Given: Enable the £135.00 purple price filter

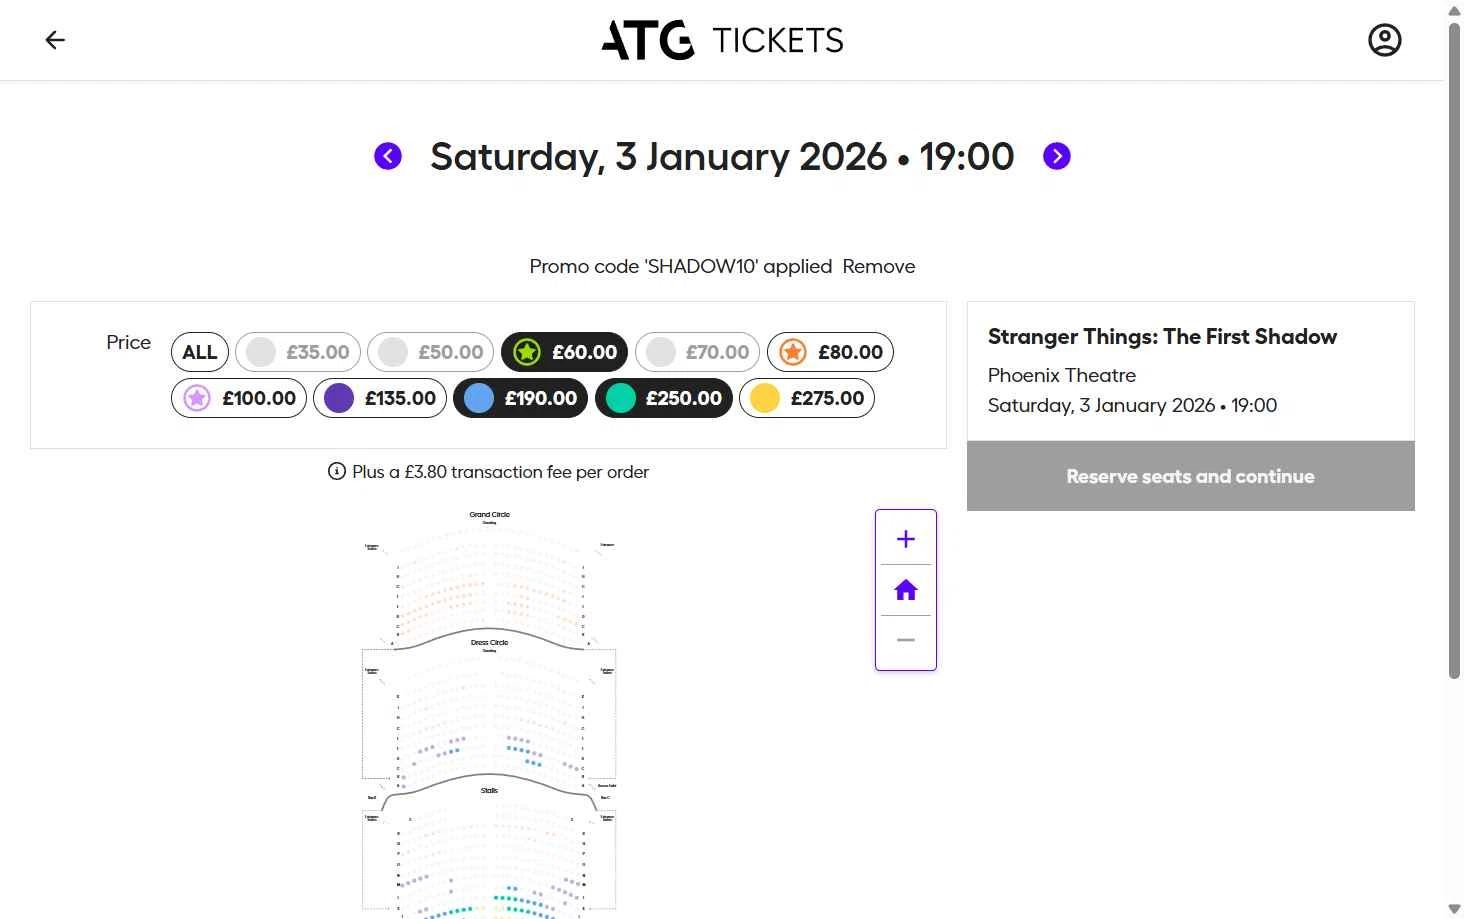Looking at the screenshot, I should tap(380, 398).
